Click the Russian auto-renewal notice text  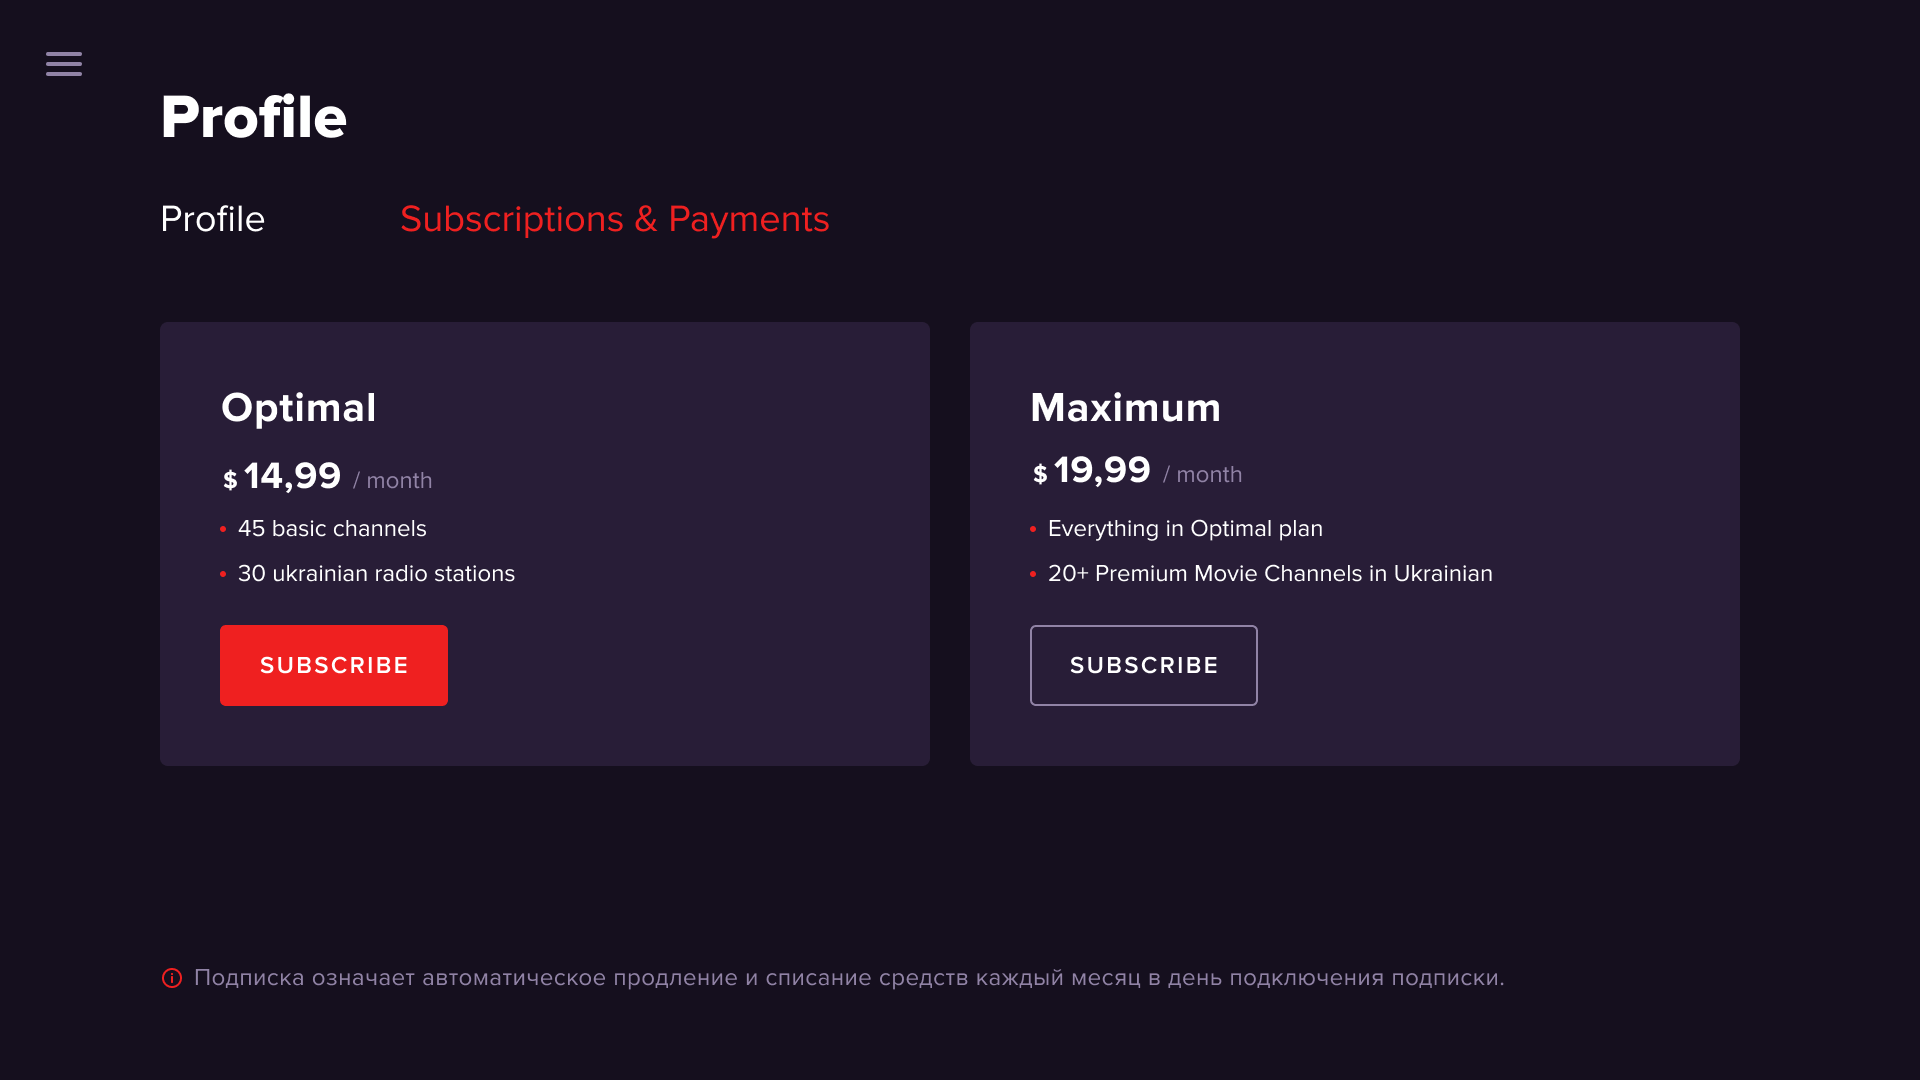[848, 978]
